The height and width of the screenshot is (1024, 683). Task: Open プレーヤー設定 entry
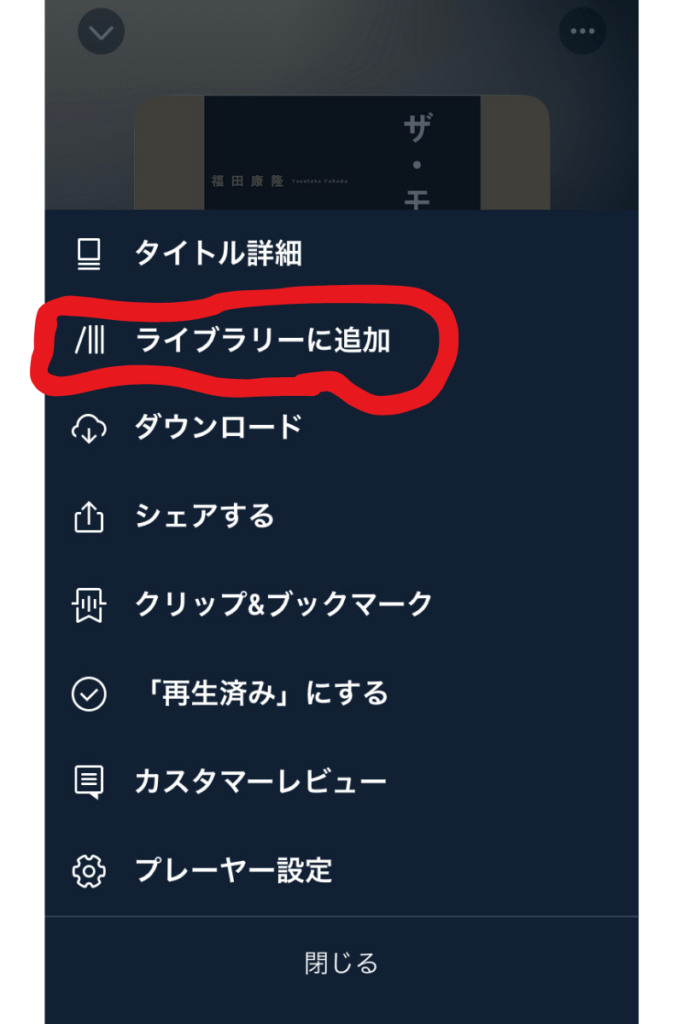[x=342, y=871]
